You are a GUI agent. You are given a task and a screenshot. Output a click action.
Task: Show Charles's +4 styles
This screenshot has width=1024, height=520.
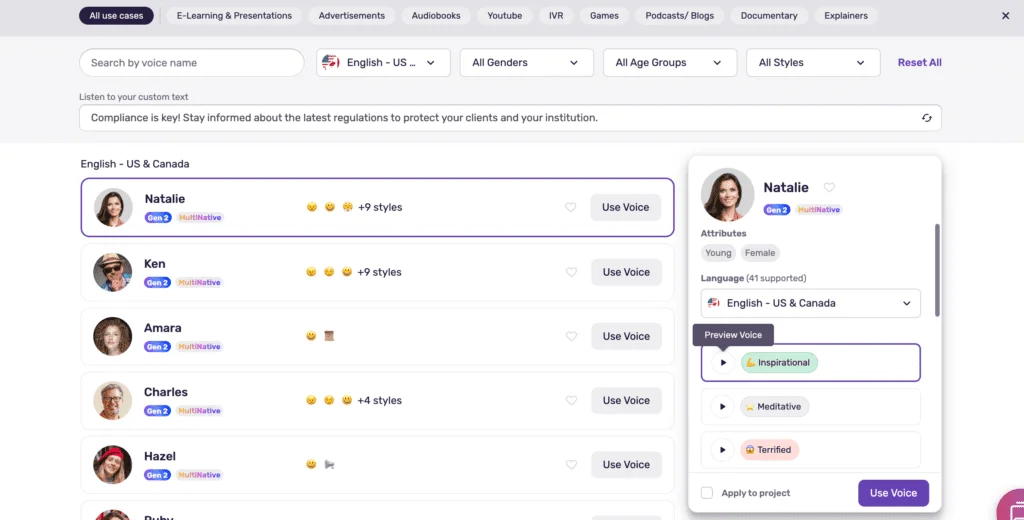point(379,400)
